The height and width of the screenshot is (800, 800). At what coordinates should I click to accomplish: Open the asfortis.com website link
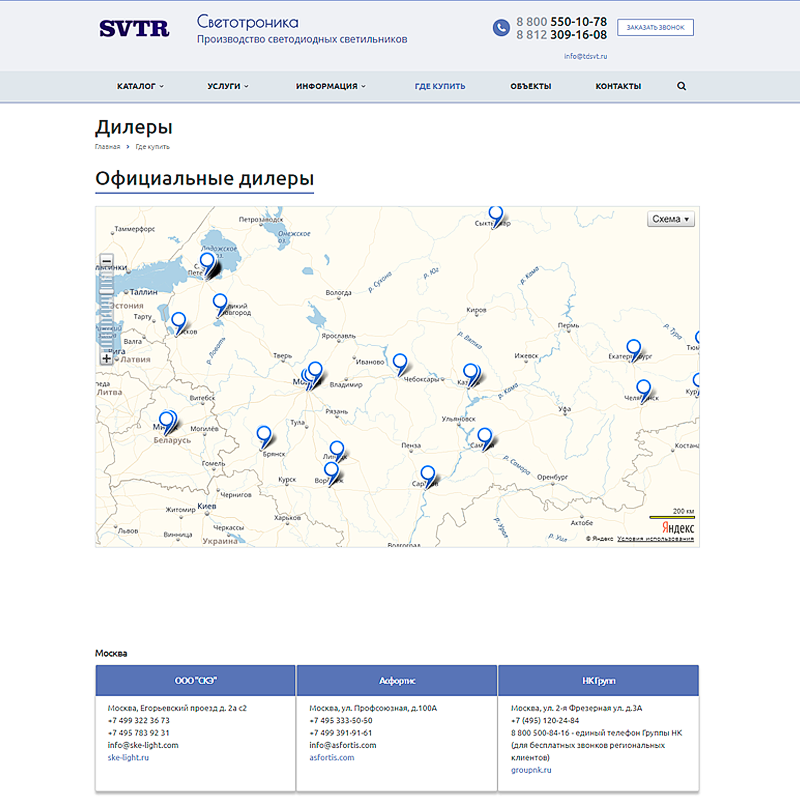coord(332,758)
